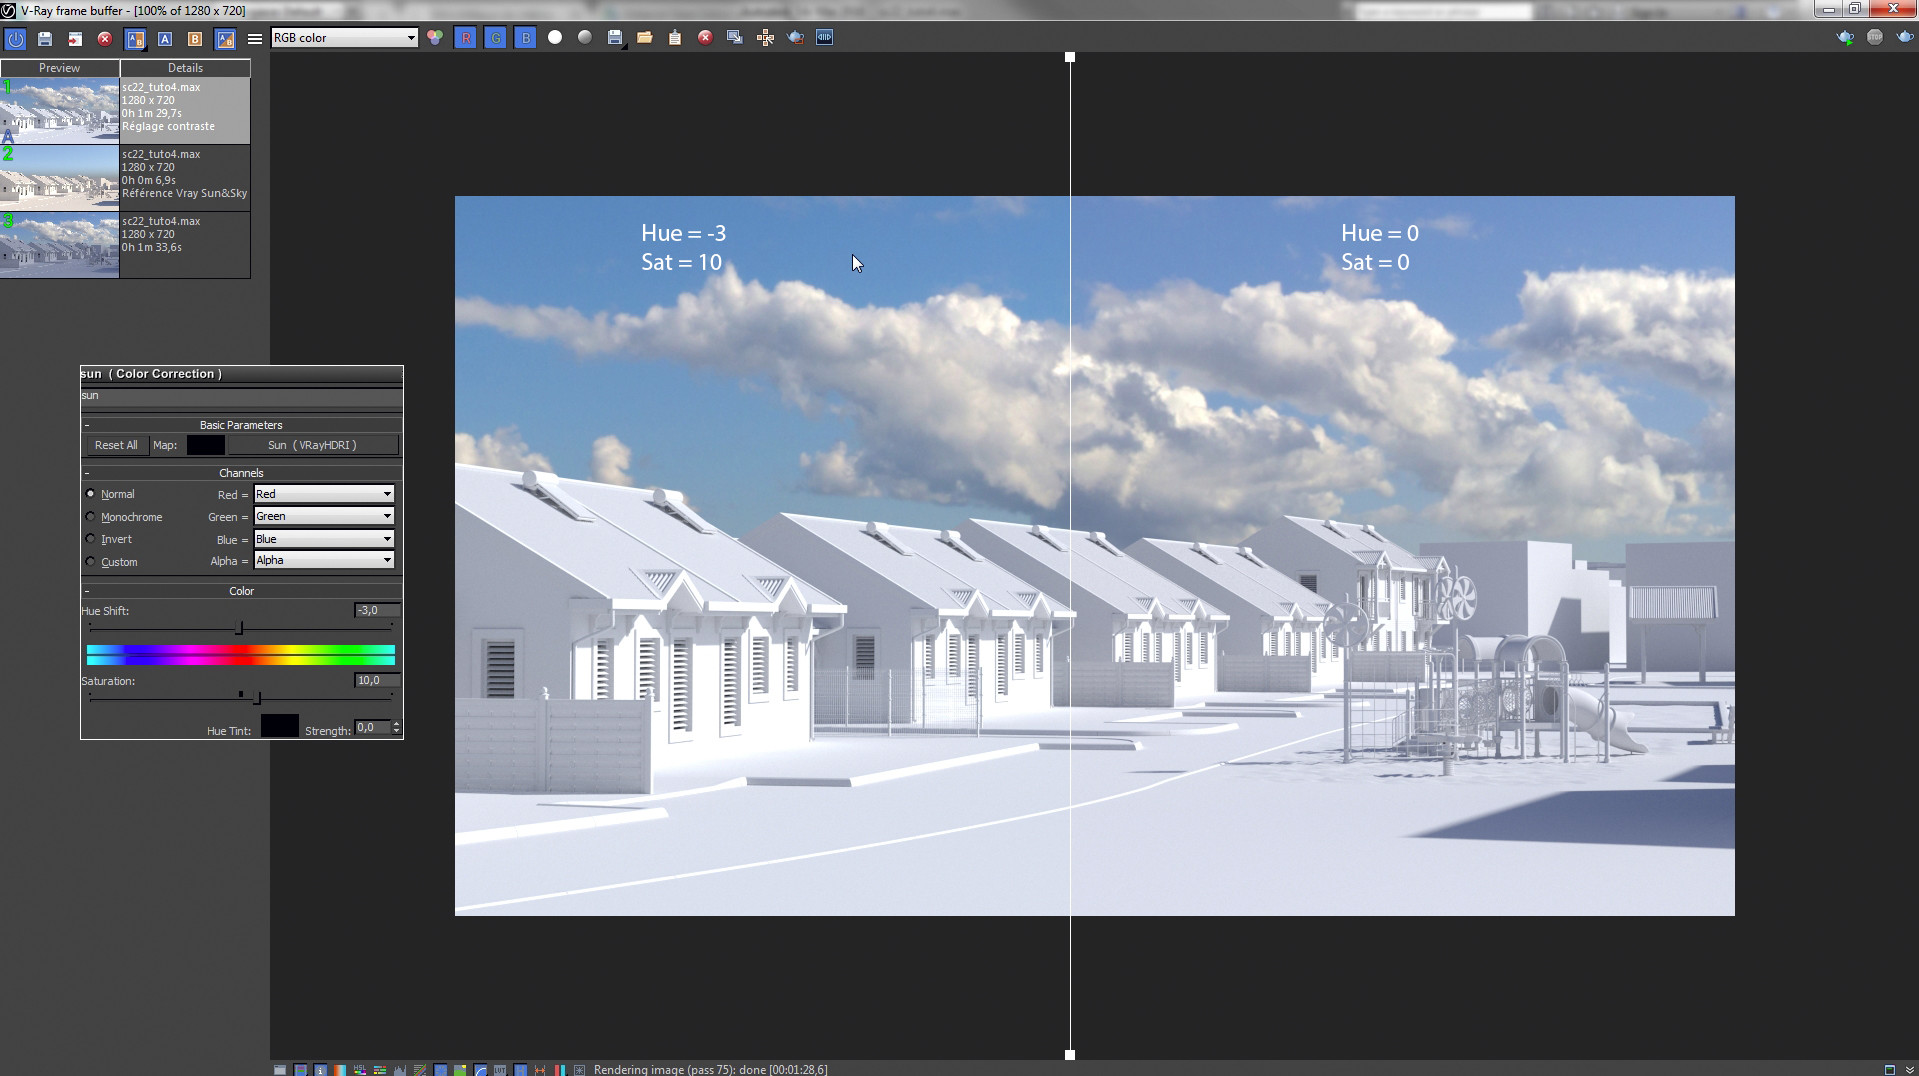1919x1076 pixels.
Task: Toggle the blue channel B button
Action: pos(525,38)
